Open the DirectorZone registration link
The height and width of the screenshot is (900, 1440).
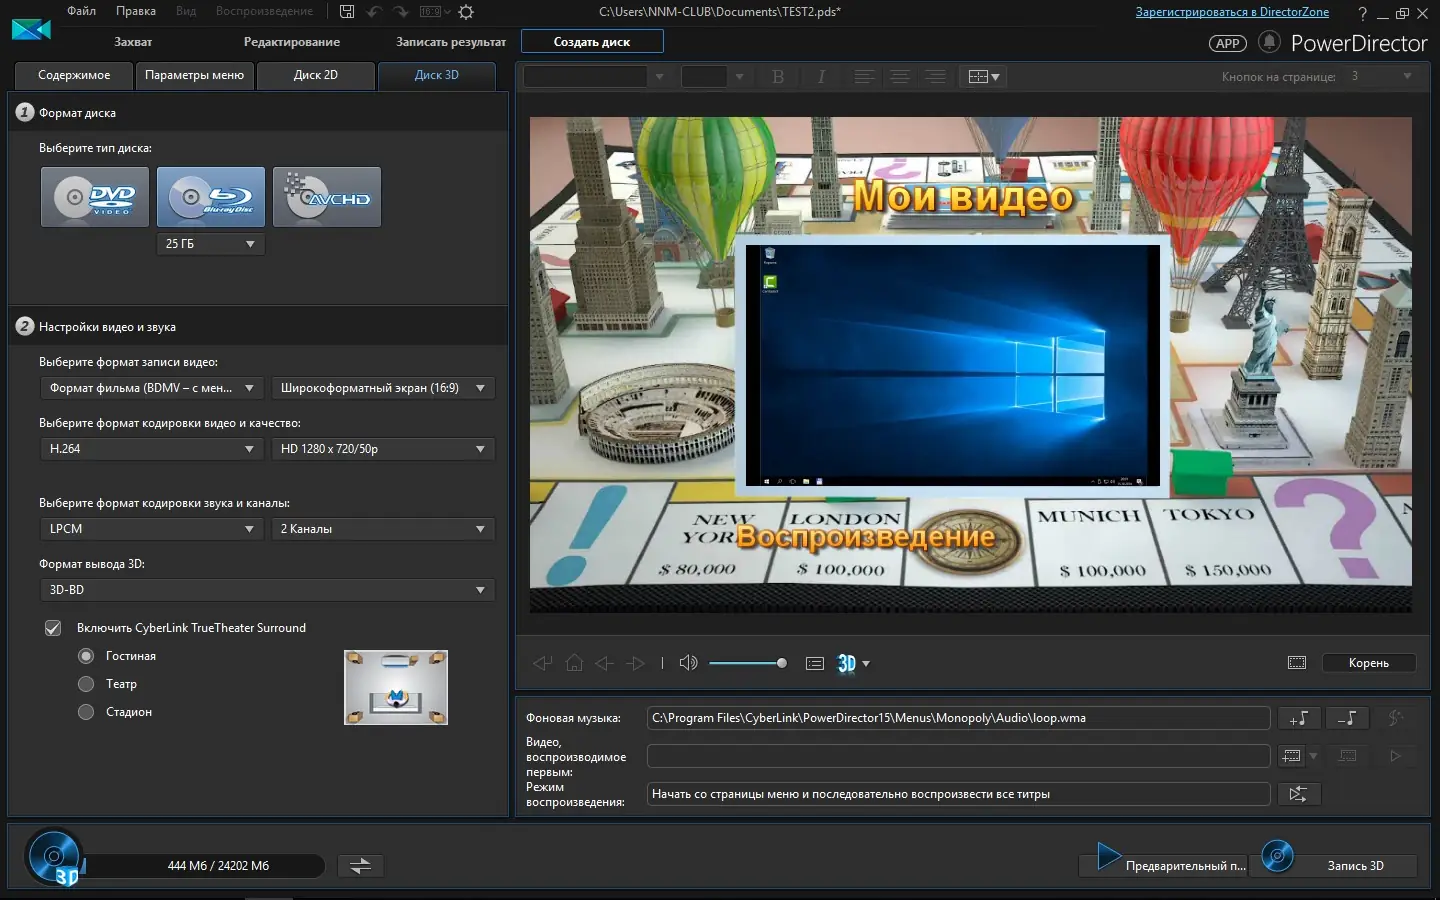(1232, 12)
